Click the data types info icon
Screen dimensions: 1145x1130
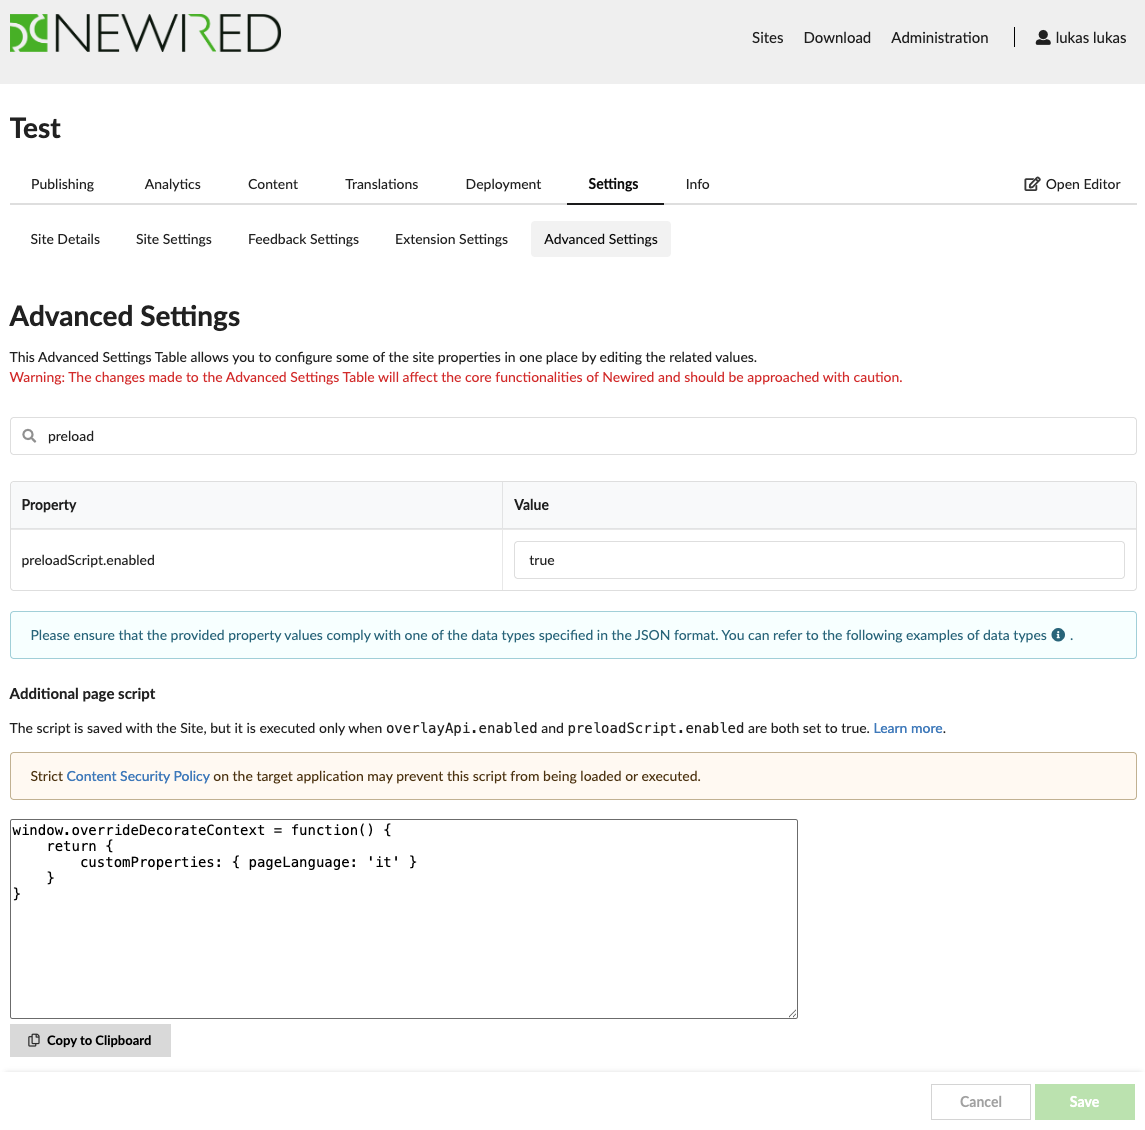pos(1058,635)
